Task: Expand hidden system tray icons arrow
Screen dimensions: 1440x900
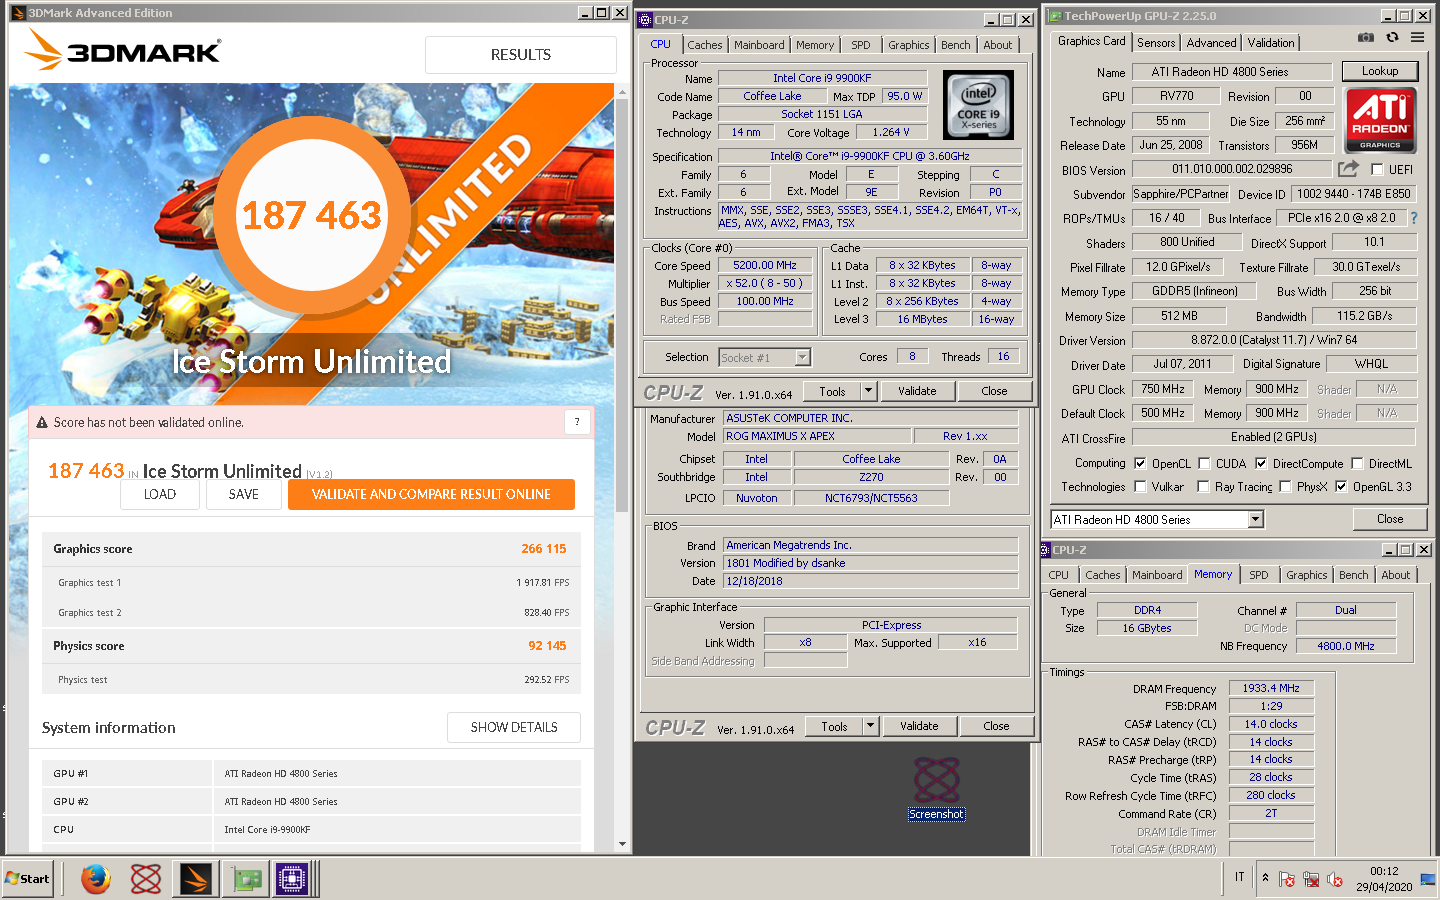Action: pyautogui.click(x=1265, y=878)
